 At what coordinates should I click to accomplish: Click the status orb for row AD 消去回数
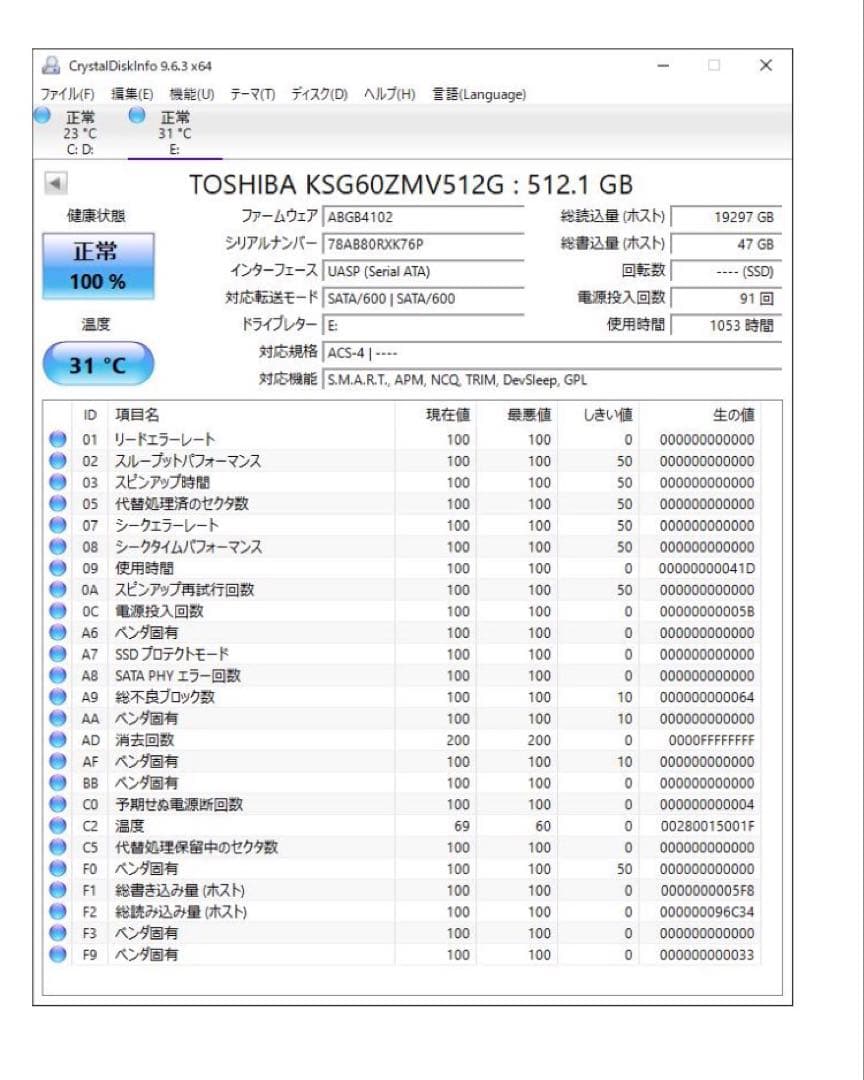[58, 740]
